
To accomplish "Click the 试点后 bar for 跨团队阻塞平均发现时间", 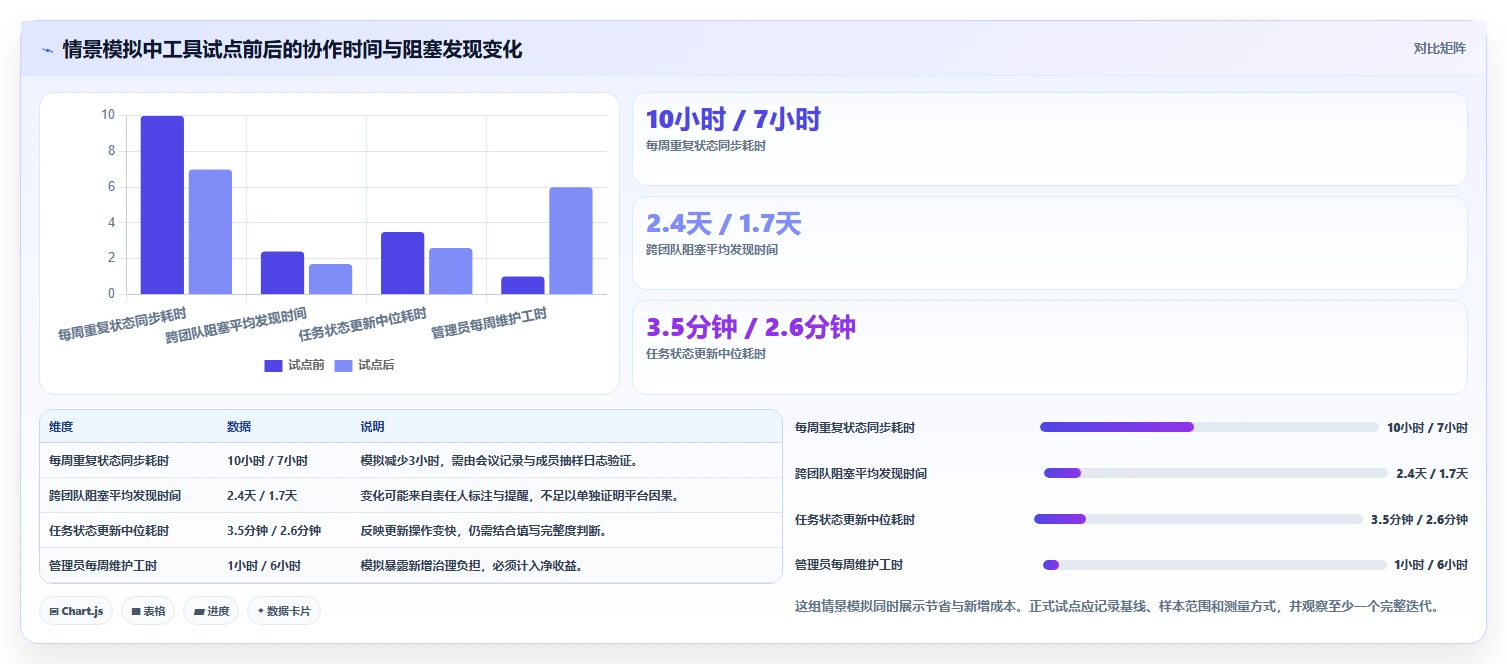I will coord(330,279).
